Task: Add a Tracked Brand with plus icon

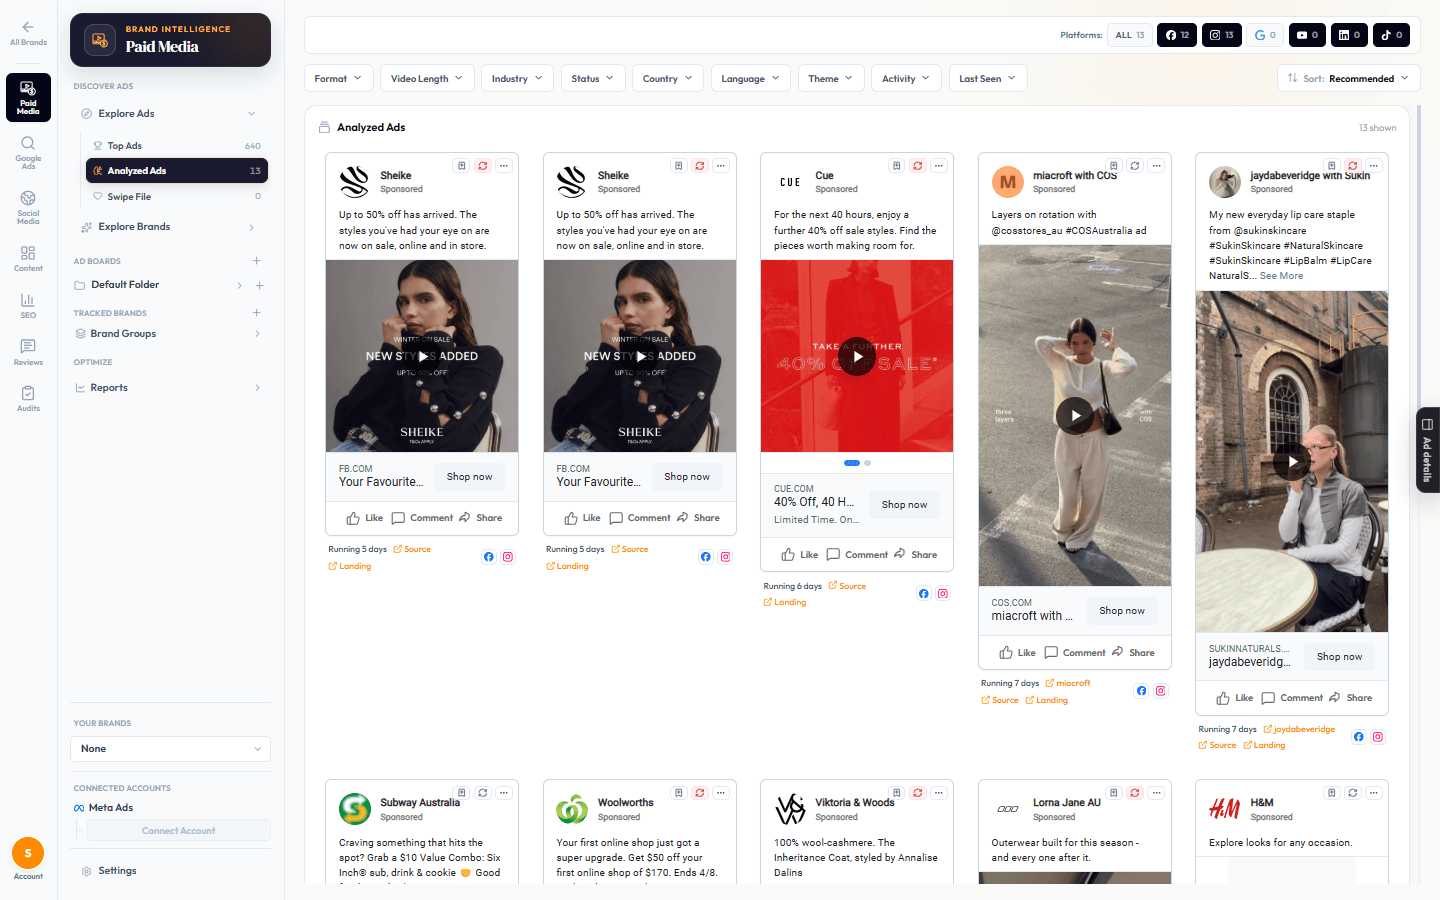Action: 257,313
